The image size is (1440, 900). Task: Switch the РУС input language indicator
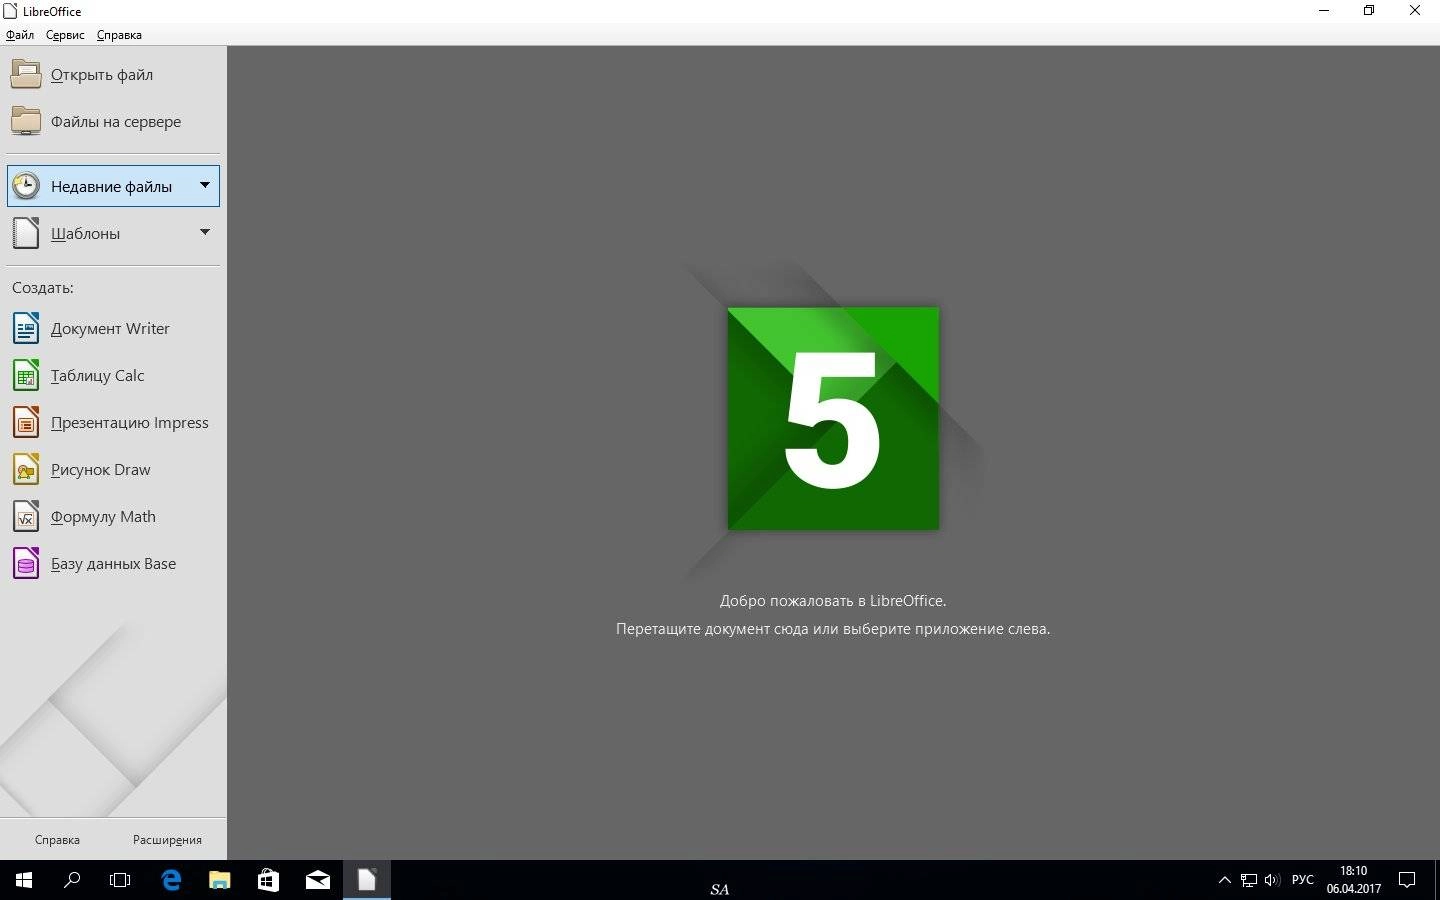coord(1302,880)
